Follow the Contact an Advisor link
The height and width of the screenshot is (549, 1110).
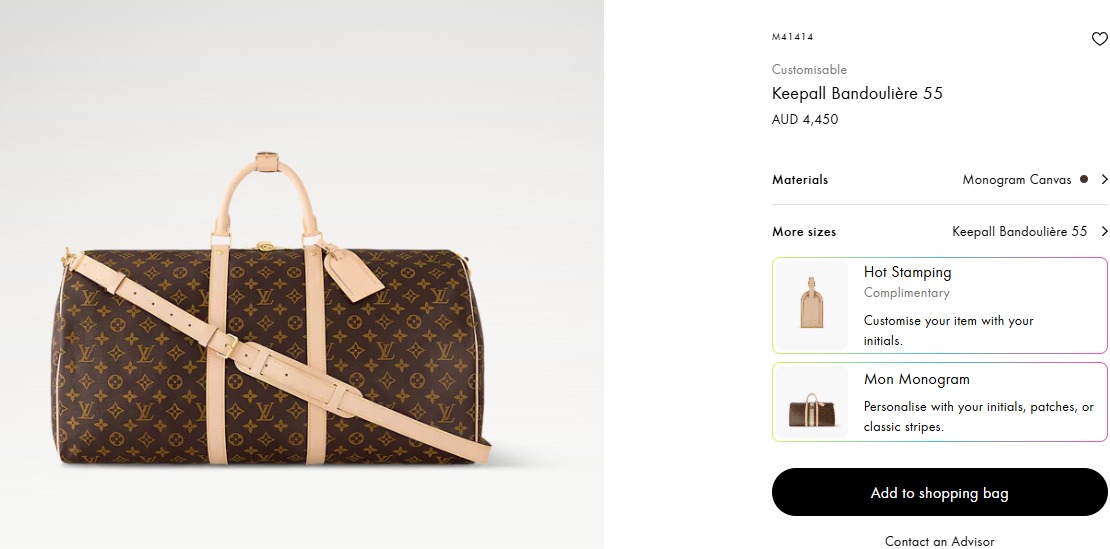coord(939,541)
